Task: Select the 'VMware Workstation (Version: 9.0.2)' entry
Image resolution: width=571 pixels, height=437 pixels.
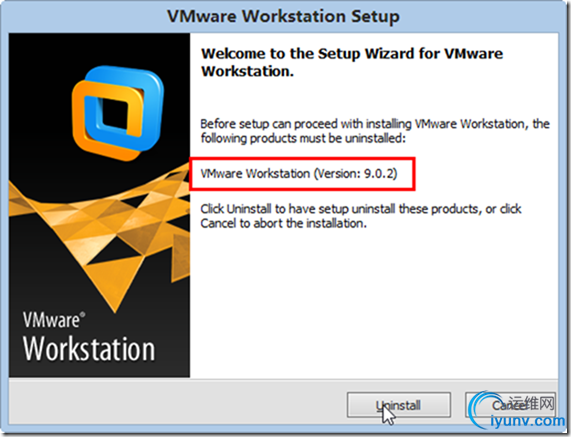Action: (299, 174)
